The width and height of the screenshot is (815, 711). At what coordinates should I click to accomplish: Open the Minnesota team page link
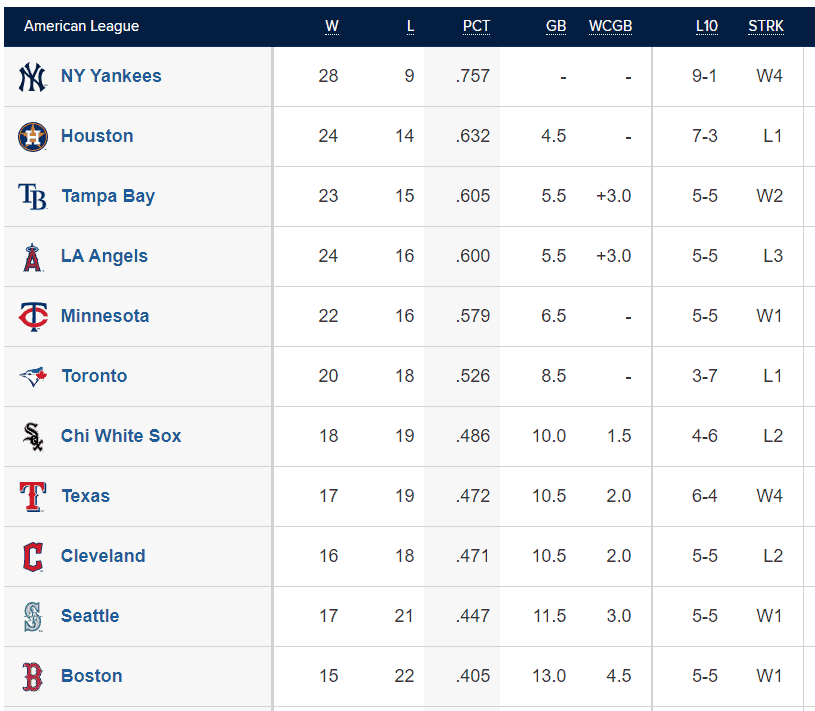105,315
